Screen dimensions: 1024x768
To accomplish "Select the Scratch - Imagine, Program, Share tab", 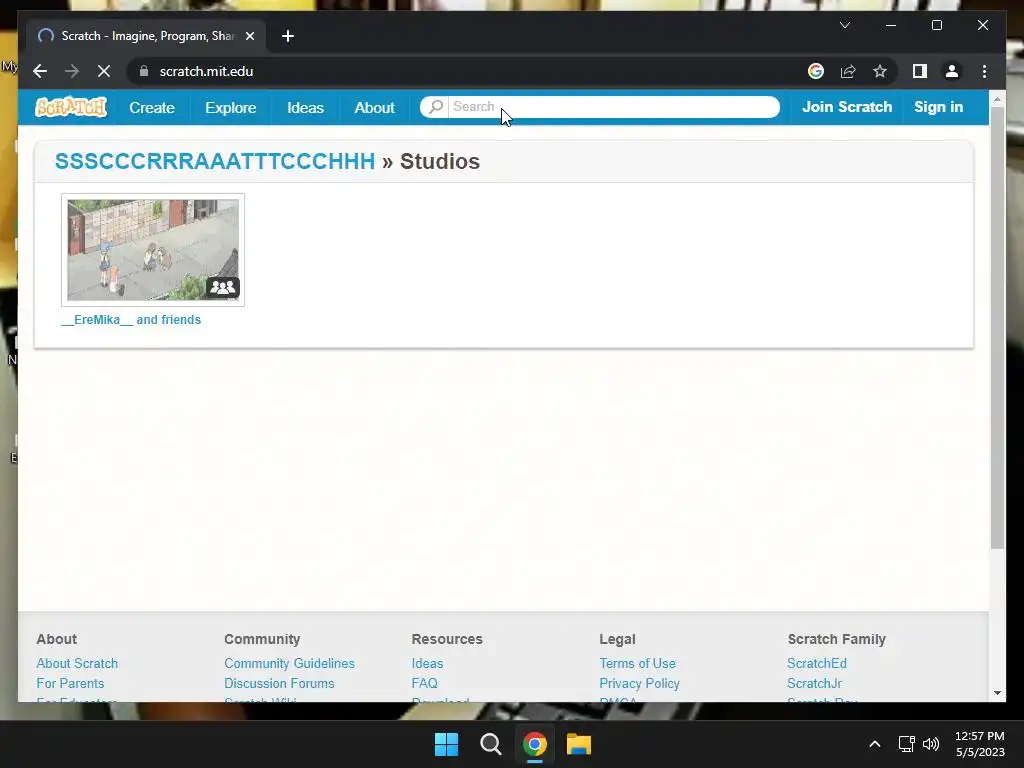I will (x=147, y=36).
